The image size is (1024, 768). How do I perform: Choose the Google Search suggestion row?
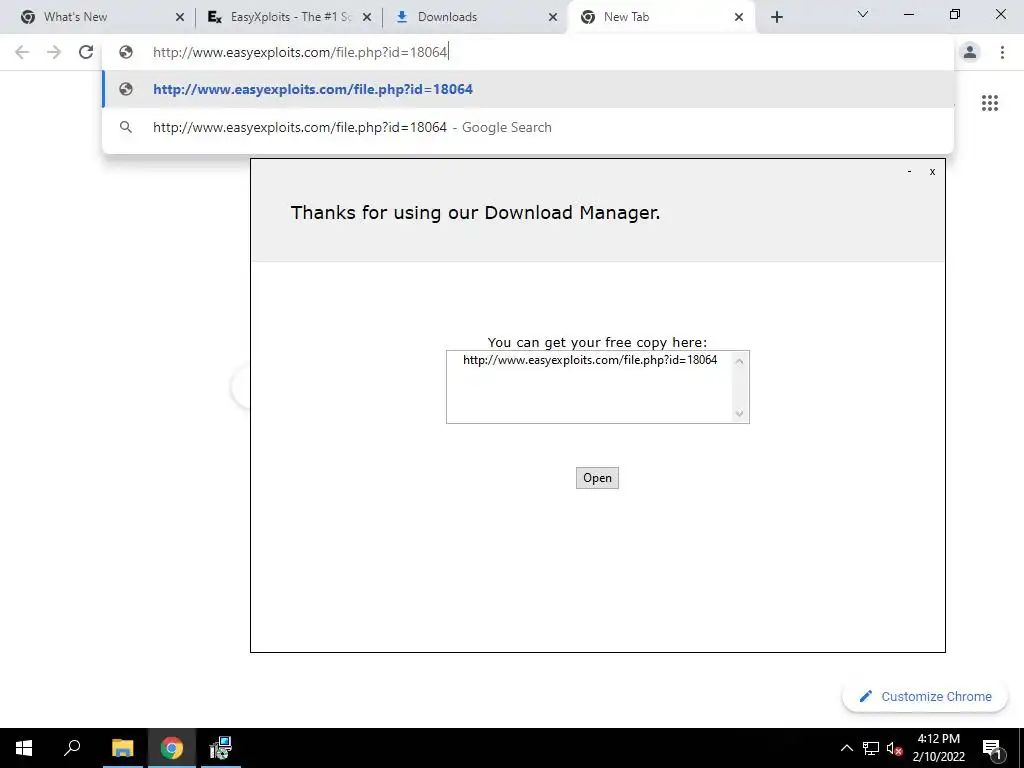pos(528,127)
